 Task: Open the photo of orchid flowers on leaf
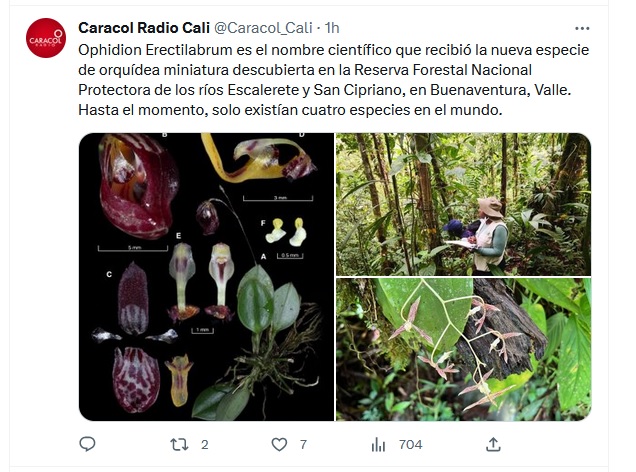pos(463,349)
